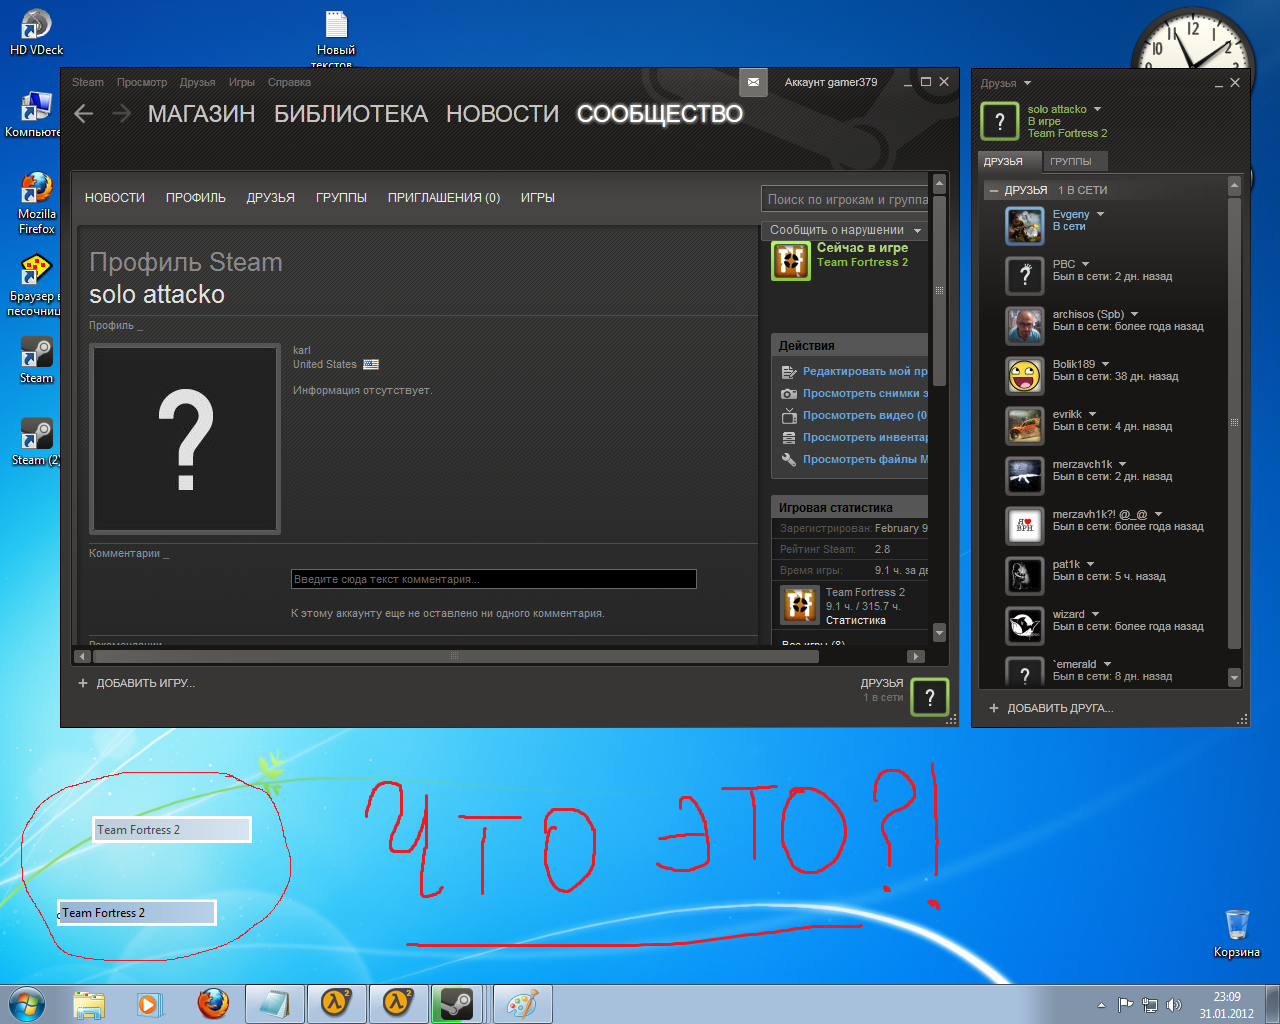Open the Приглашения (0) sub-tab

tap(444, 198)
